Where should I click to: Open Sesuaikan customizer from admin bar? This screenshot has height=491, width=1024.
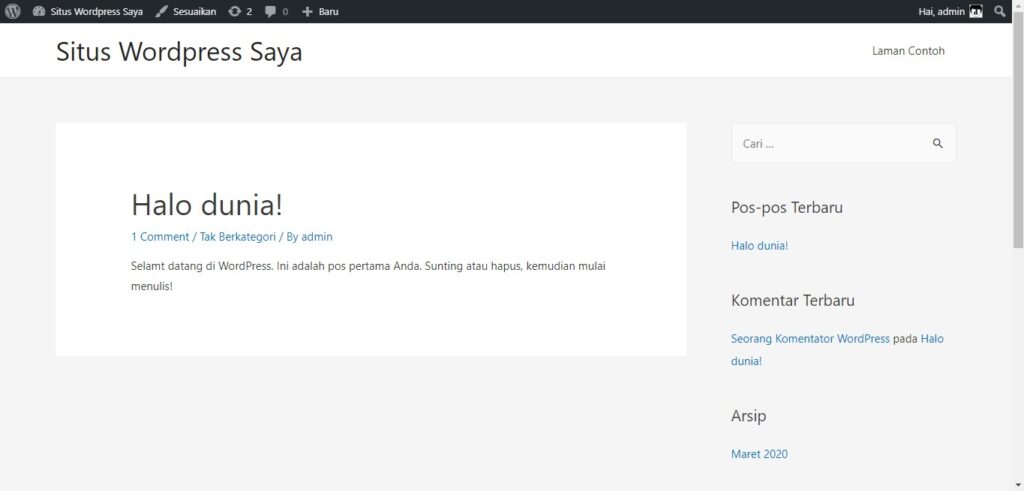tap(195, 11)
